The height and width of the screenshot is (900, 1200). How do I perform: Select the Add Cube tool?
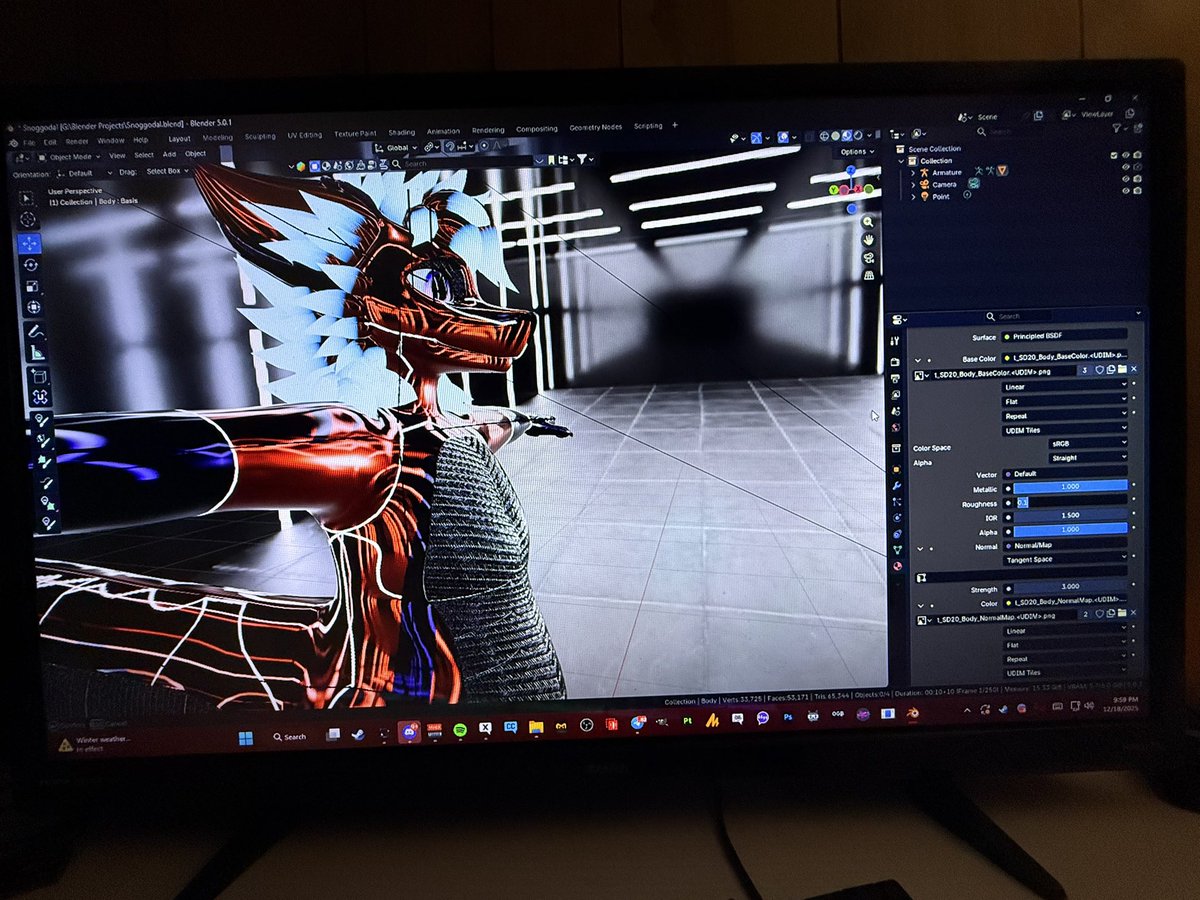39,377
